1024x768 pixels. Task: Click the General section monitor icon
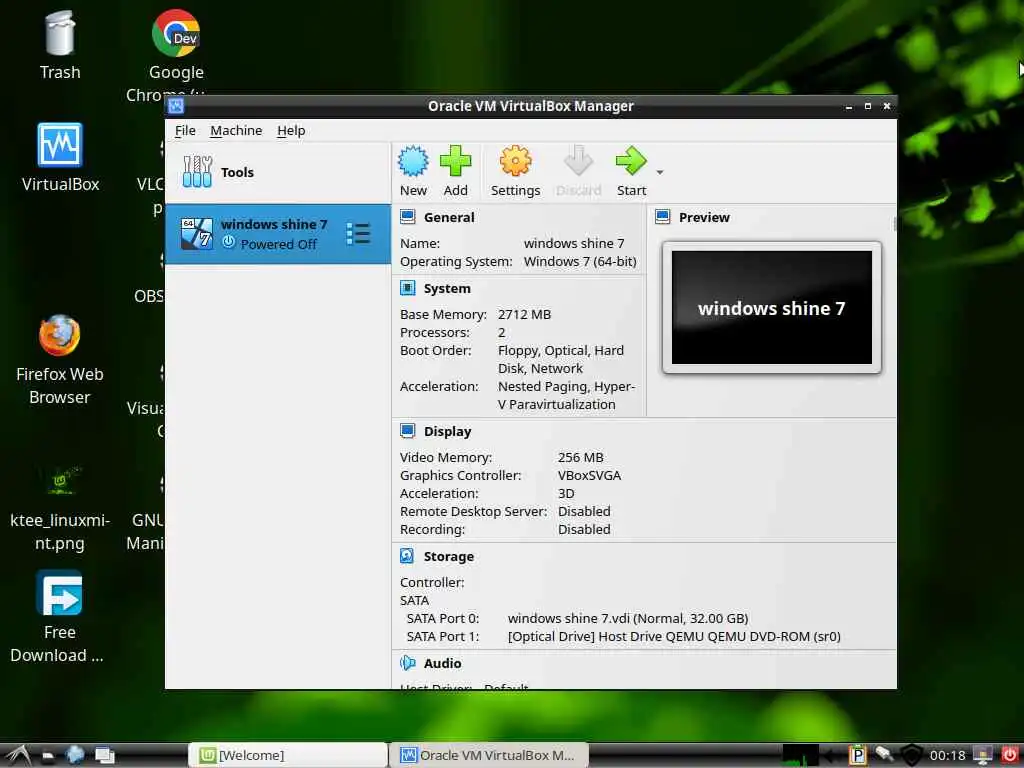coord(408,217)
